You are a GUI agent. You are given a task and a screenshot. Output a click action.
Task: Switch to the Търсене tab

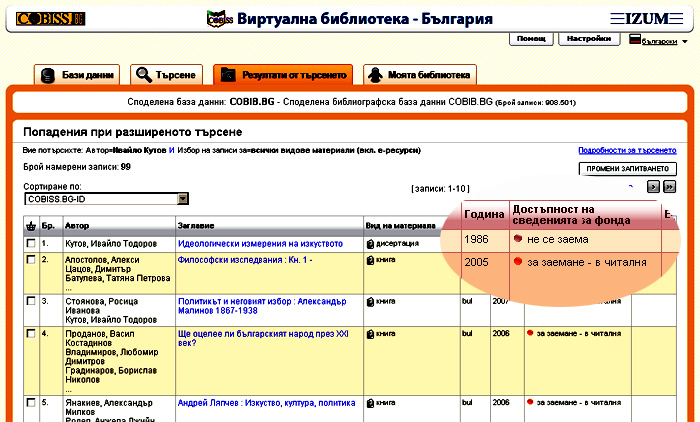point(166,75)
